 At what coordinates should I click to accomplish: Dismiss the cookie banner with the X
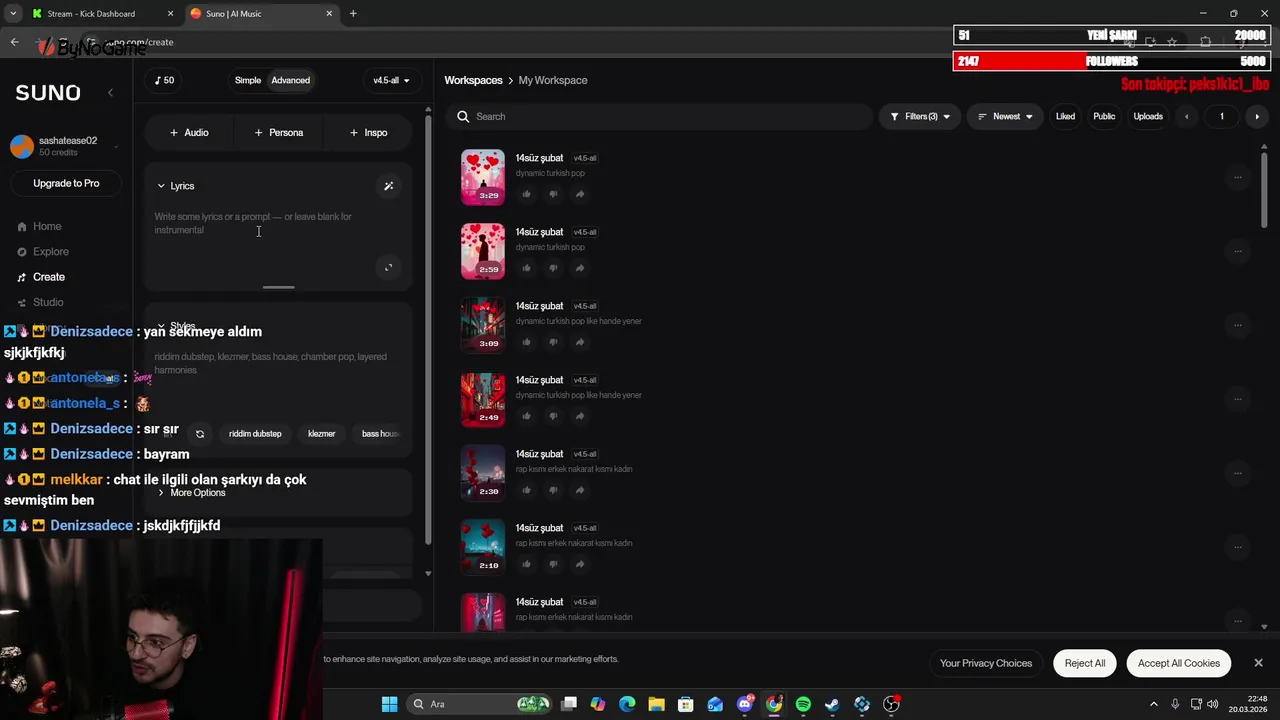click(x=1258, y=663)
